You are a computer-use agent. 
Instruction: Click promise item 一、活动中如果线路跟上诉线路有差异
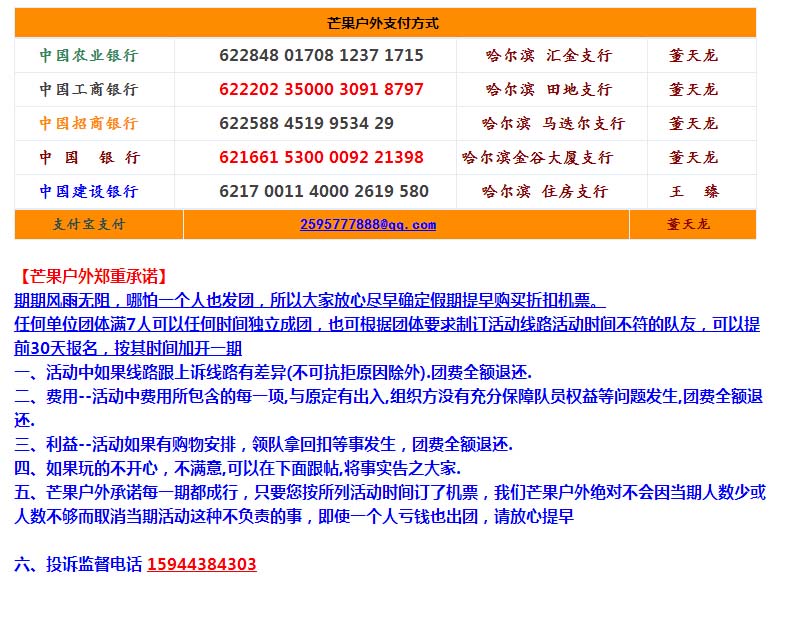click(x=273, y=372)
